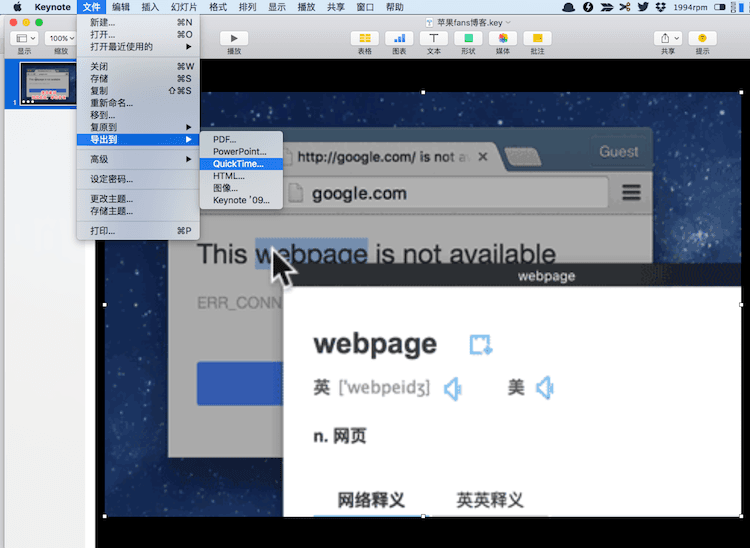Export to PDF... from submenu

coord(242,139)
